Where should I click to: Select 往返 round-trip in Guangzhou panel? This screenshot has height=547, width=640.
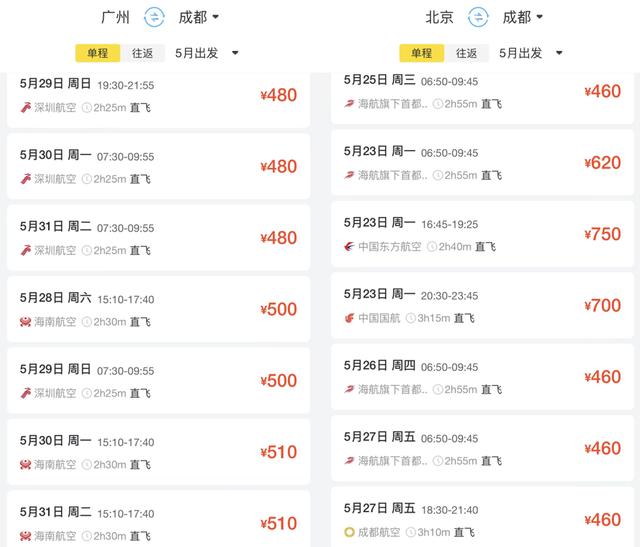[144, 53]
